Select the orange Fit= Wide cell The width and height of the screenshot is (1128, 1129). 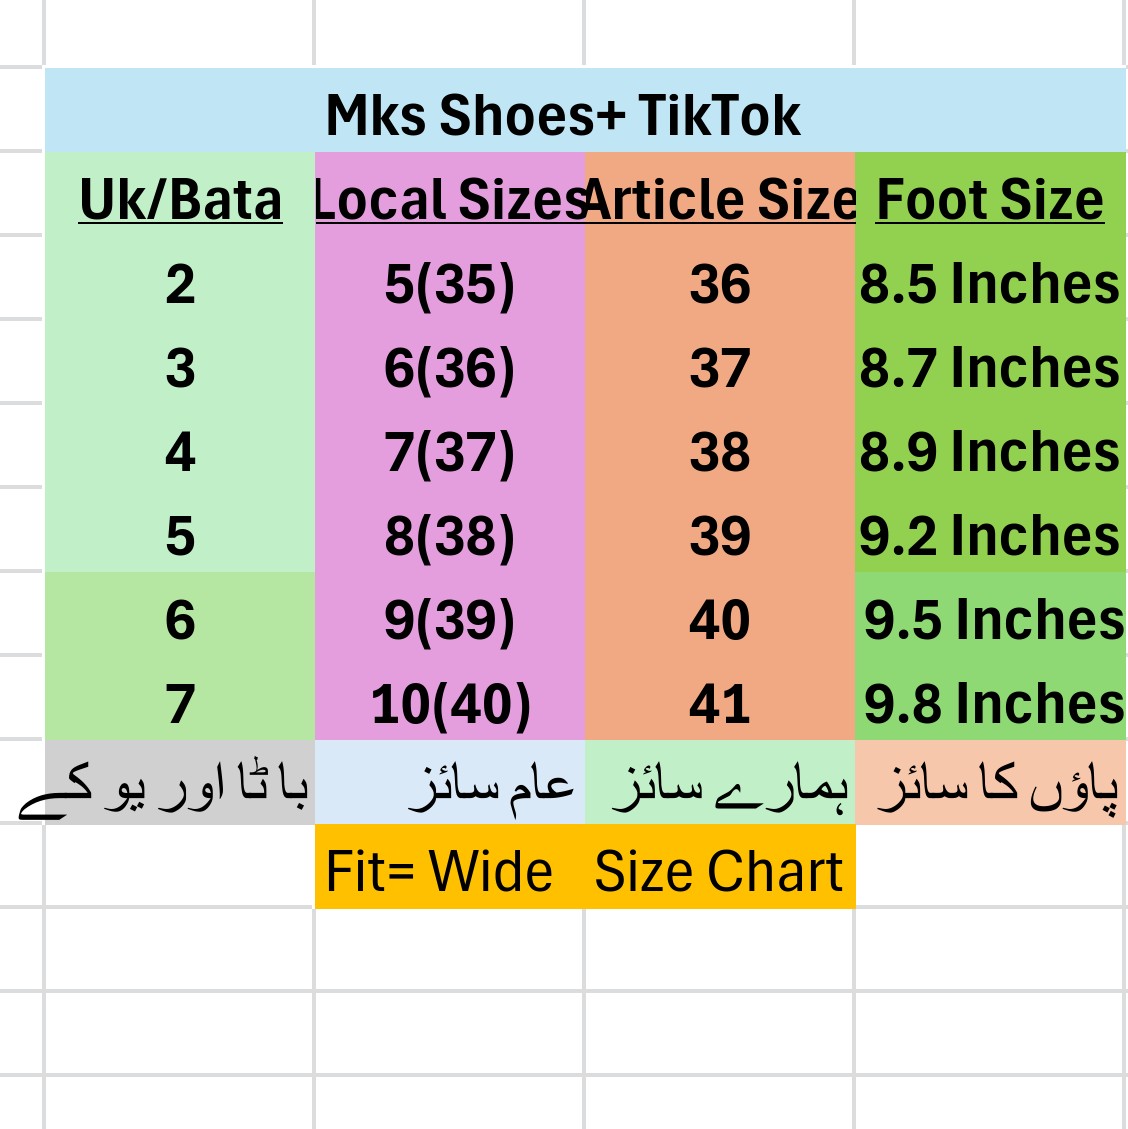pyautogui.click(x=440, y=870)
